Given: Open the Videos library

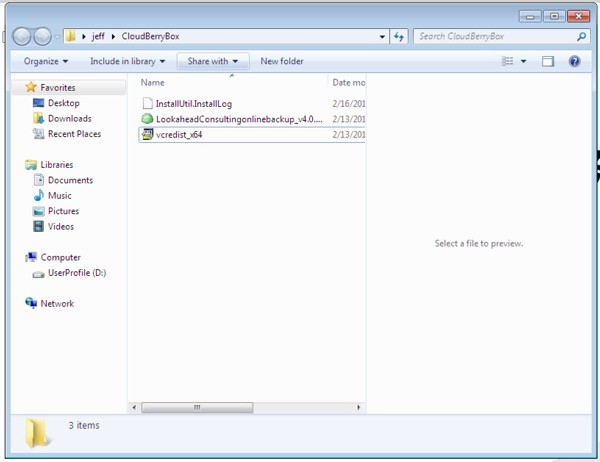Looking at the screenshot, I should tap(61, 226).
